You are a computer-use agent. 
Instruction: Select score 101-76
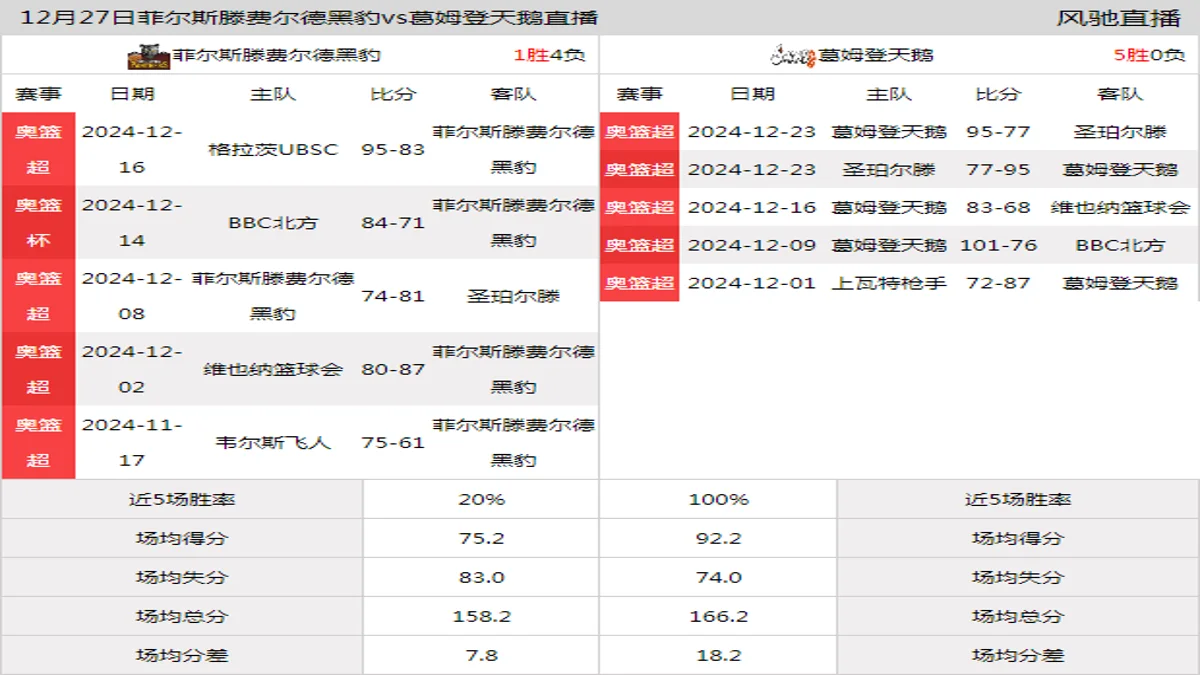click(x=998, y=245)
